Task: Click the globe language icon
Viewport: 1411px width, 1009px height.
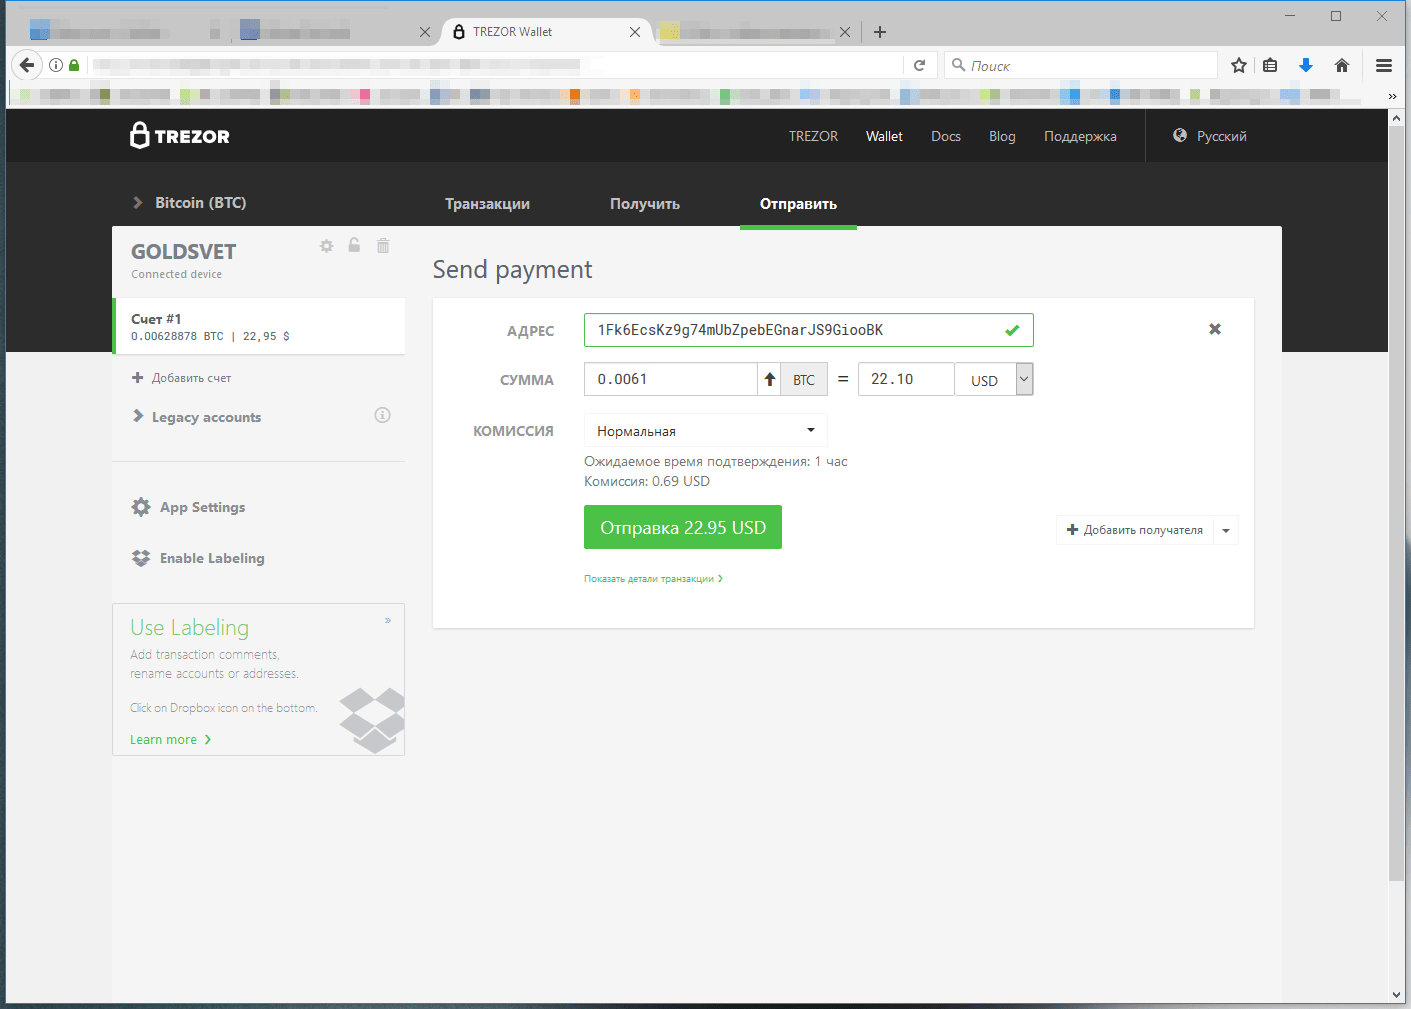Action: 1180,135
